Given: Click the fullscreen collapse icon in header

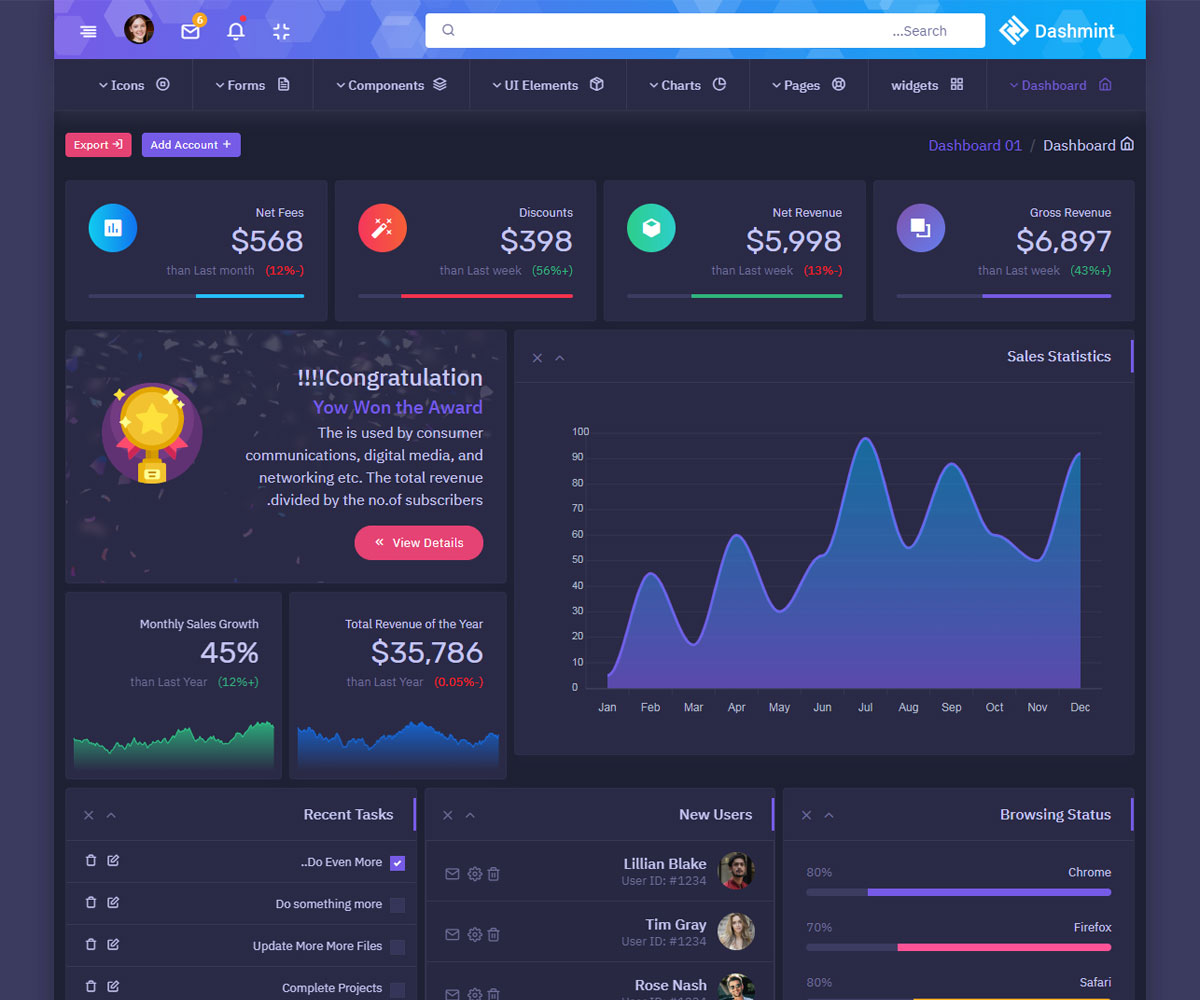Looking at the screenshot, I should pyautogui.click(x=281, y=31).
